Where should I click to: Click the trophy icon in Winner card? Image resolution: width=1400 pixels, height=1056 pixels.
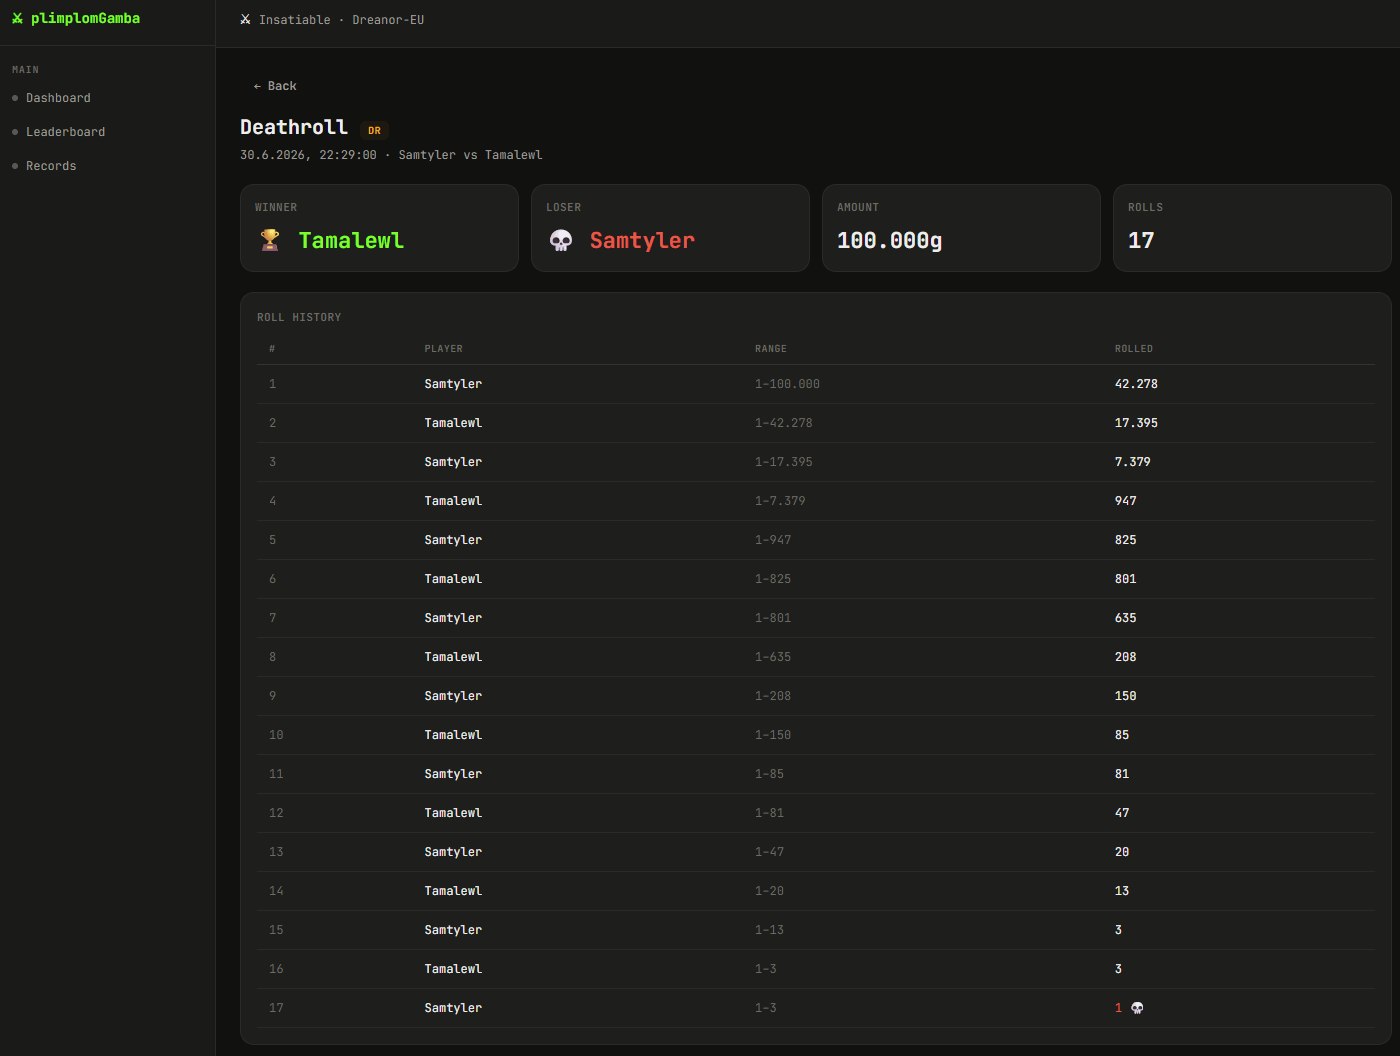[270, 240]
